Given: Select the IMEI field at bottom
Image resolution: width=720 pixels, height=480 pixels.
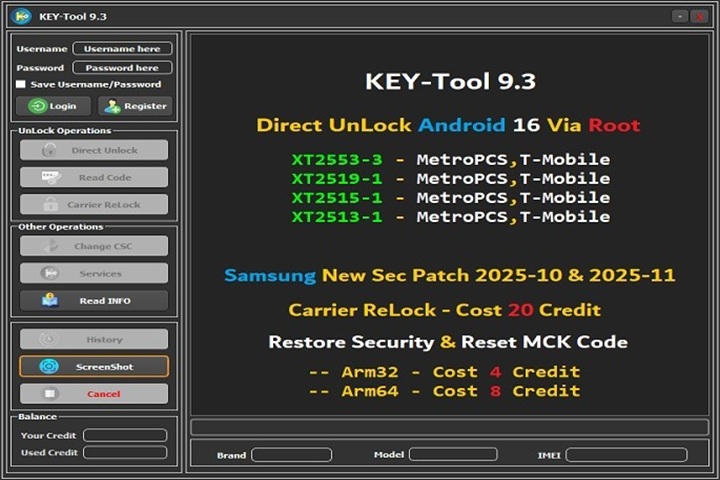Looking at the screenshot, I should tap(626, 455).
